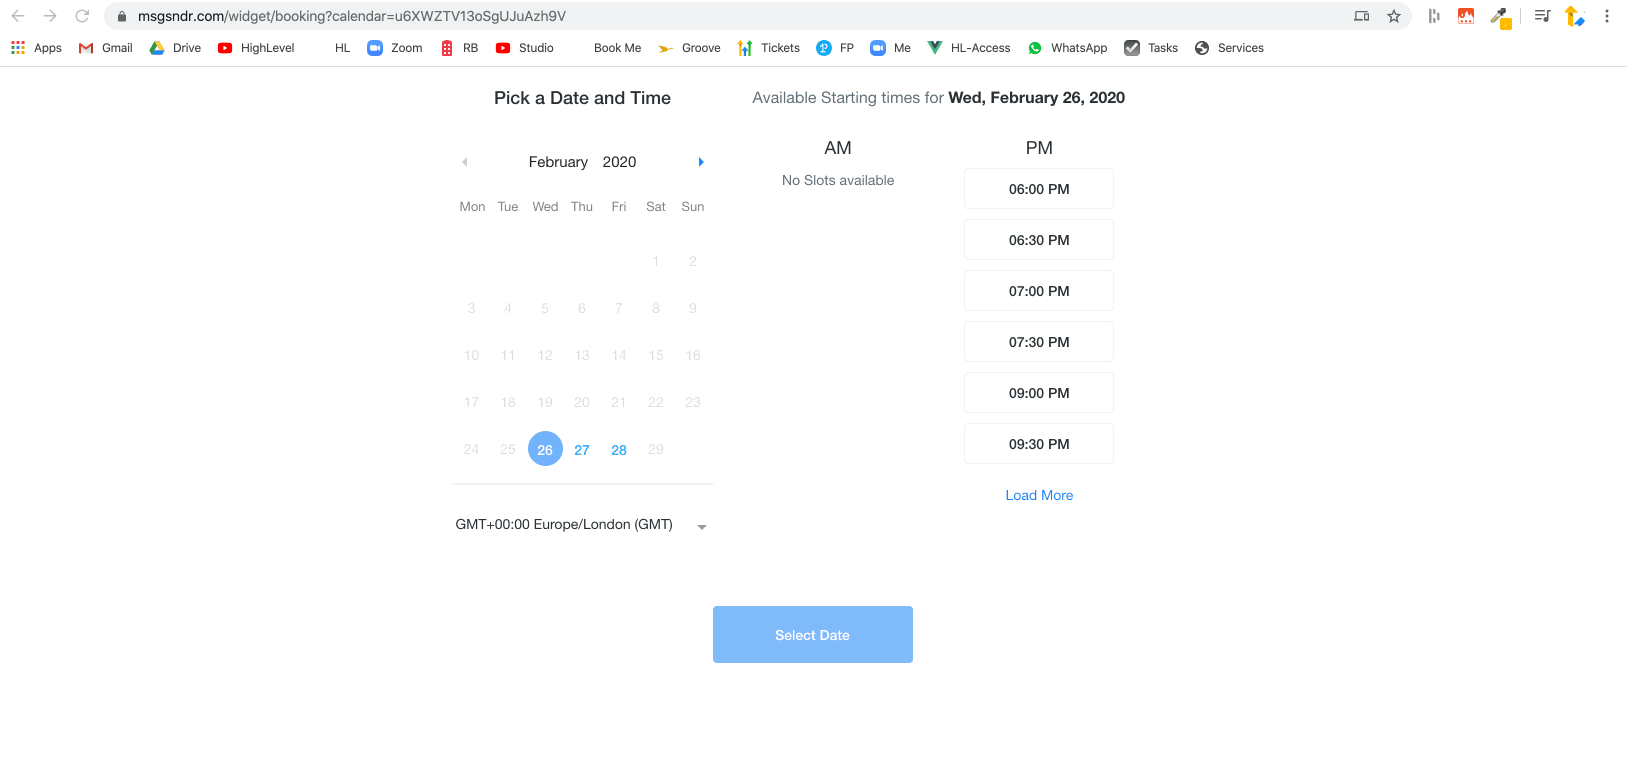Open Chrome's three-dot menu
Screen dimensions: 1627x758
pos(1607,16)
